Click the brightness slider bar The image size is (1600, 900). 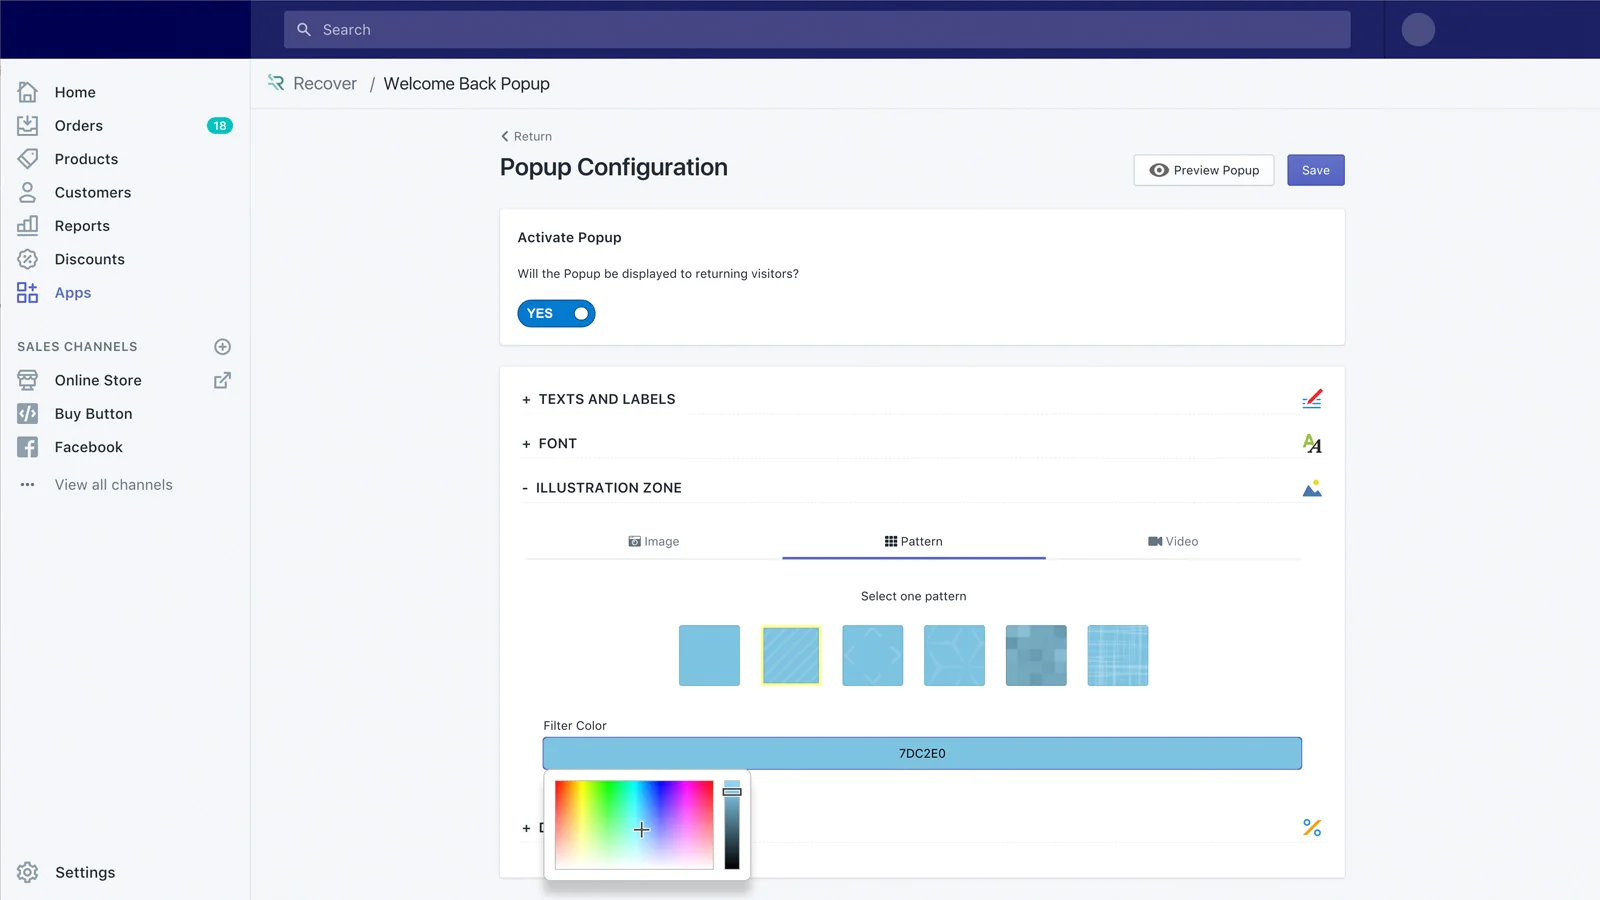(732, 825)
